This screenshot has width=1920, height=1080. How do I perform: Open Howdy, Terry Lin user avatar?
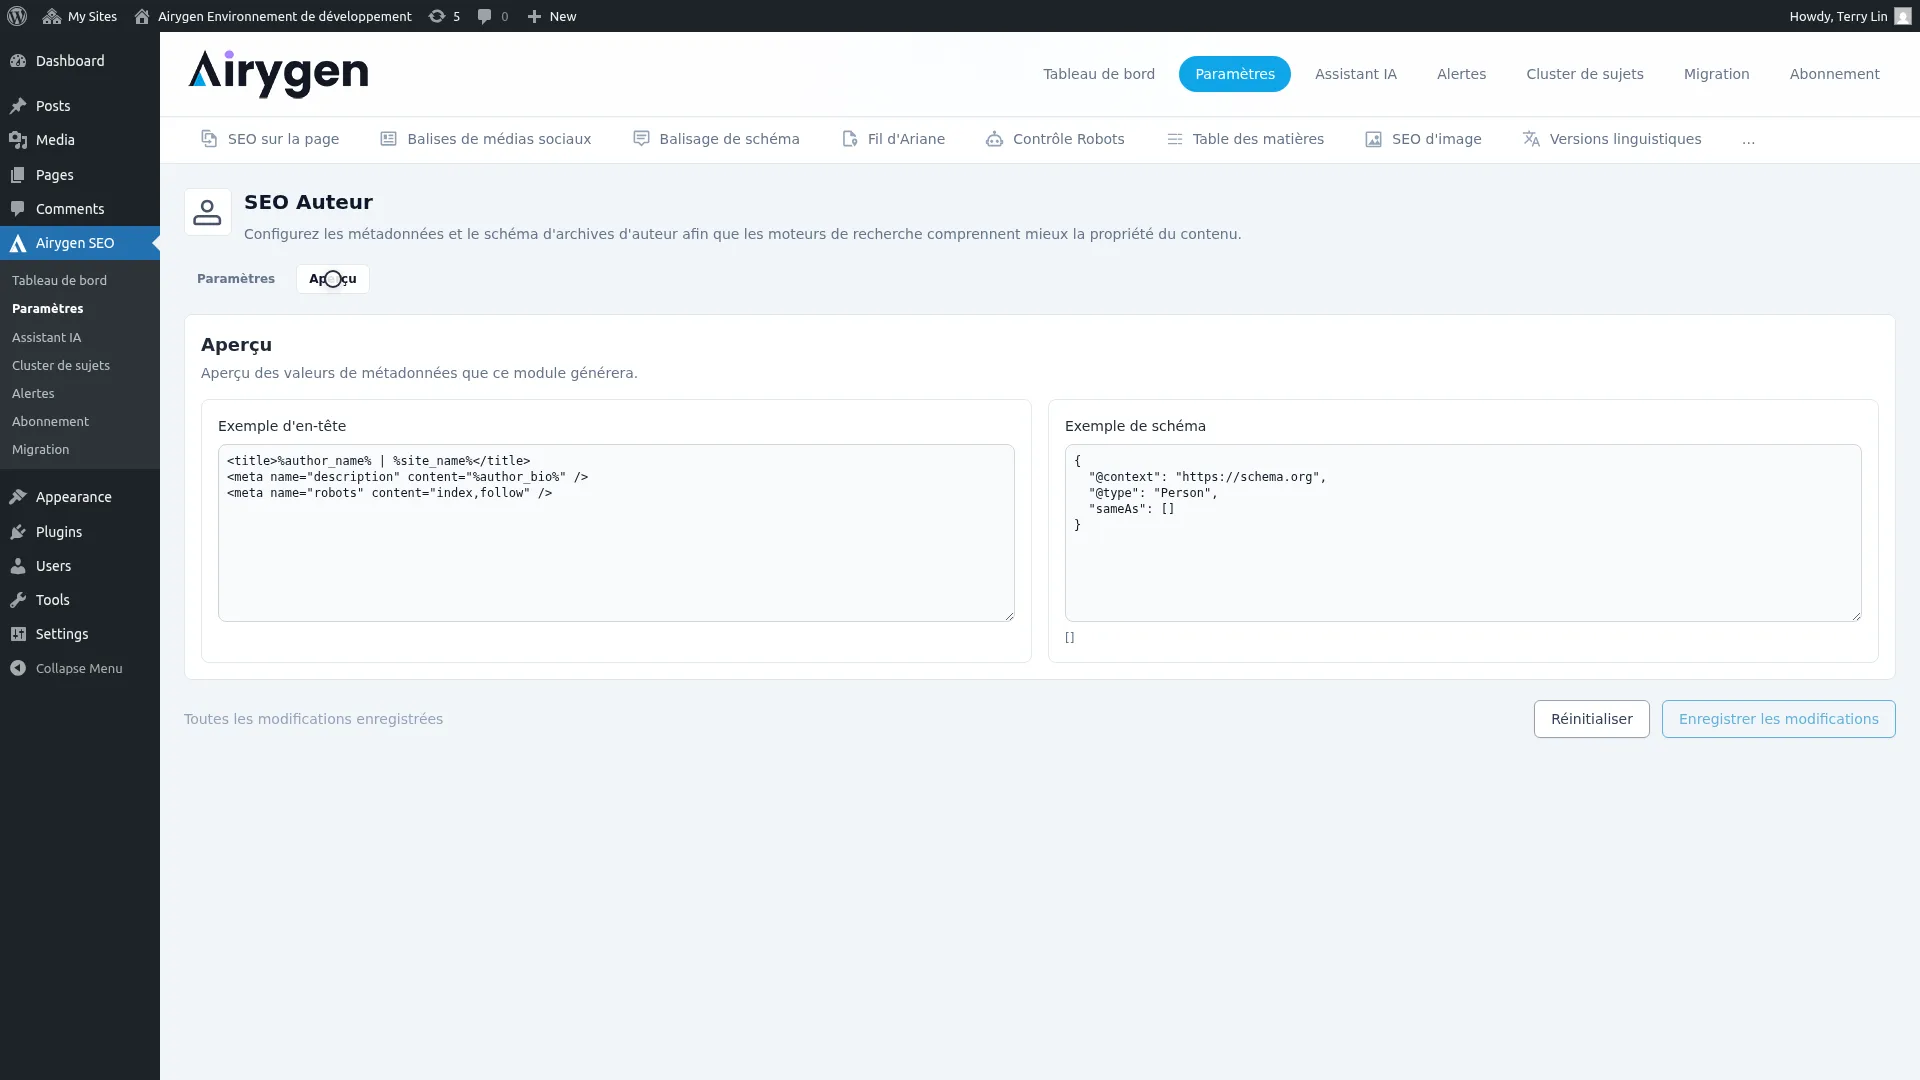pyautogui.click(x=1903, y=16)
